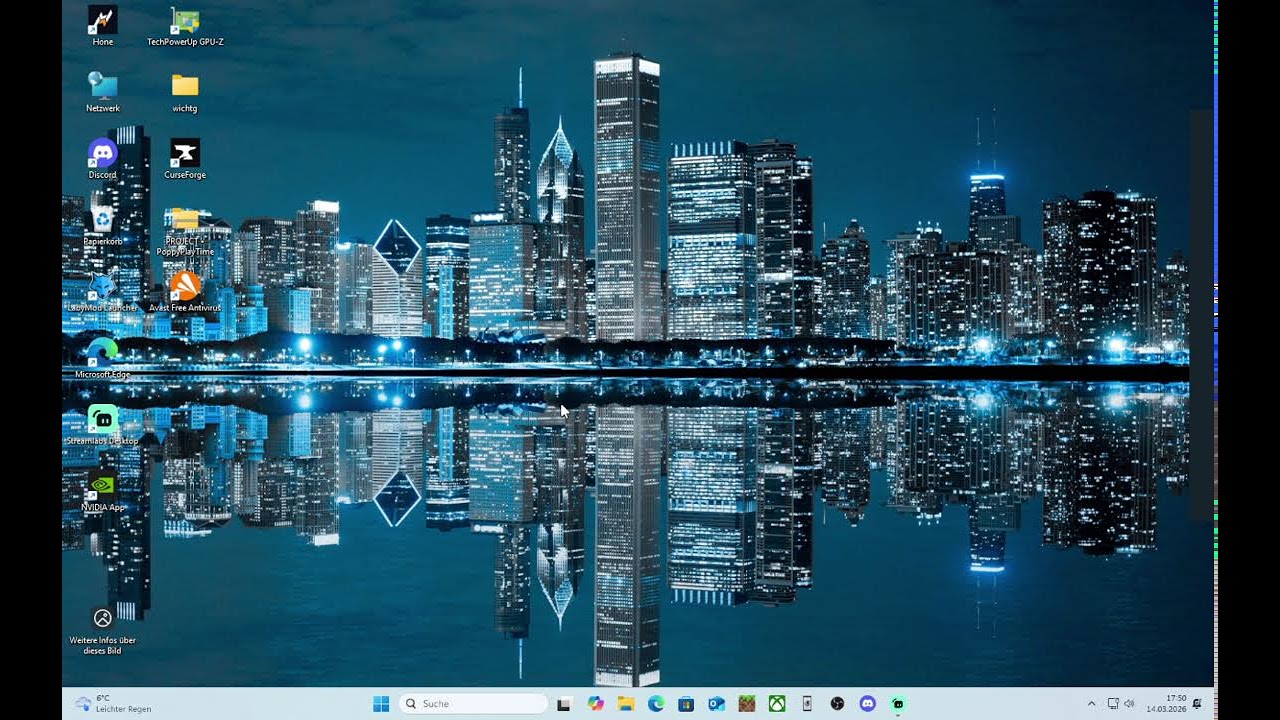Open Task View from the taskbar

click(564, 704)
